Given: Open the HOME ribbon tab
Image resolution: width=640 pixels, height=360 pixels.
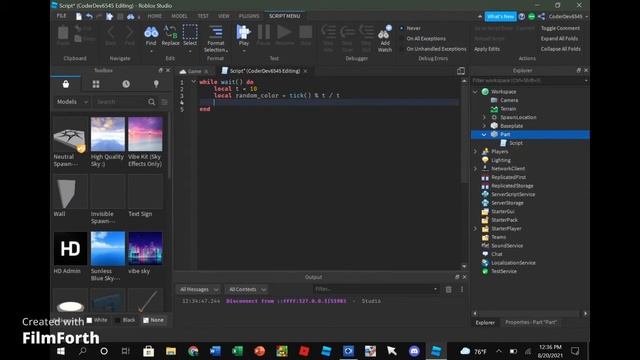Looking at the screenshot, I should [155, 16].
